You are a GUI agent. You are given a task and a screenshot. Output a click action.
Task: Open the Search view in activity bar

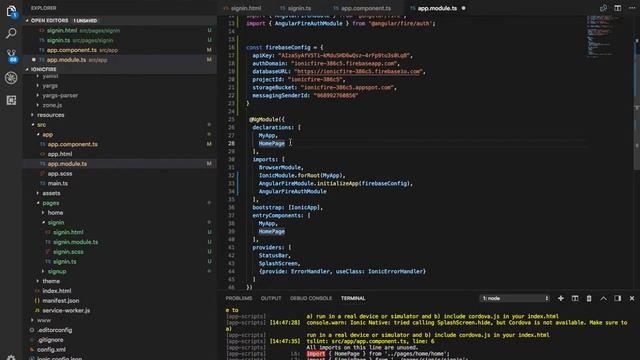coord(11,33)
